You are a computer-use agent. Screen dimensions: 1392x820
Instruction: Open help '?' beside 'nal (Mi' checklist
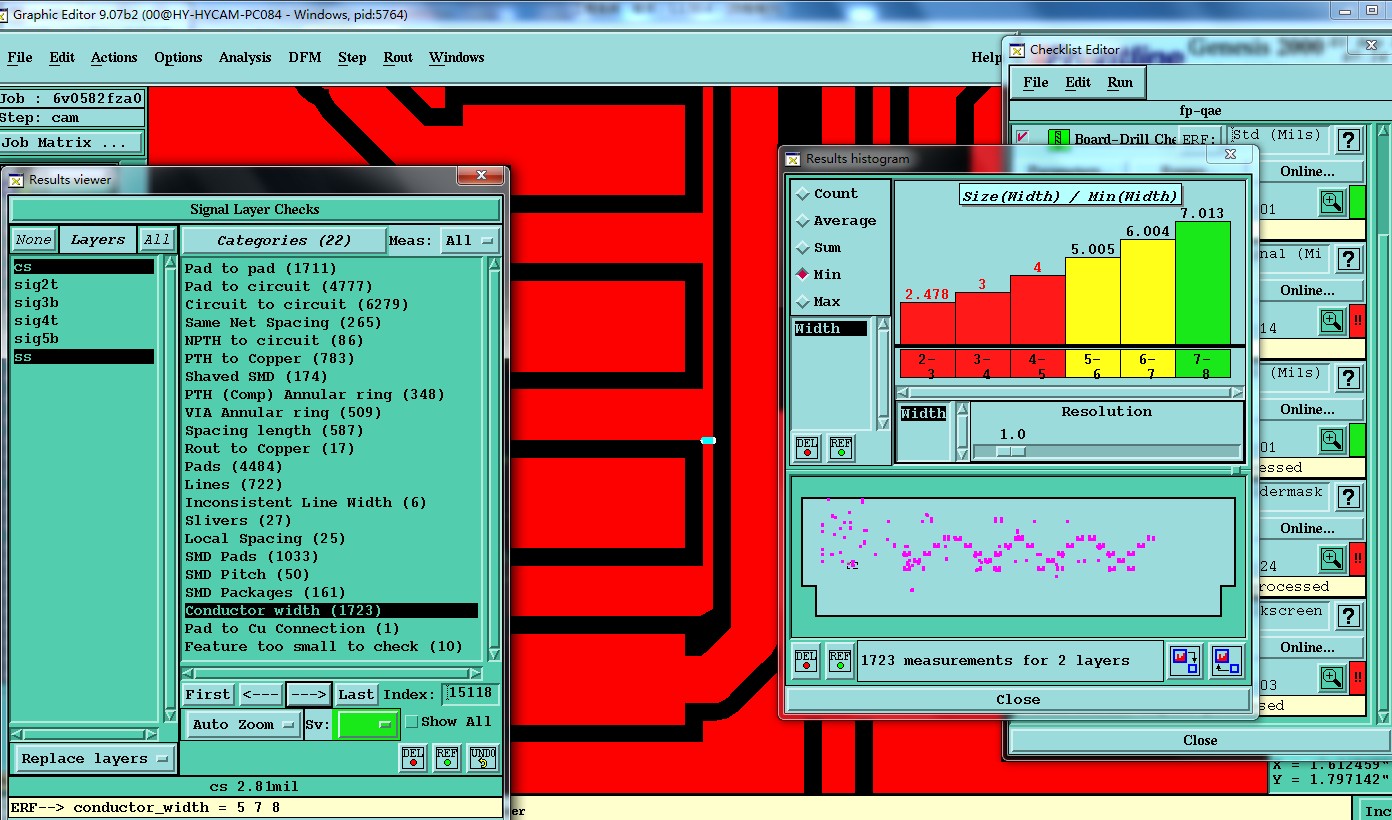click(1349, 259)
